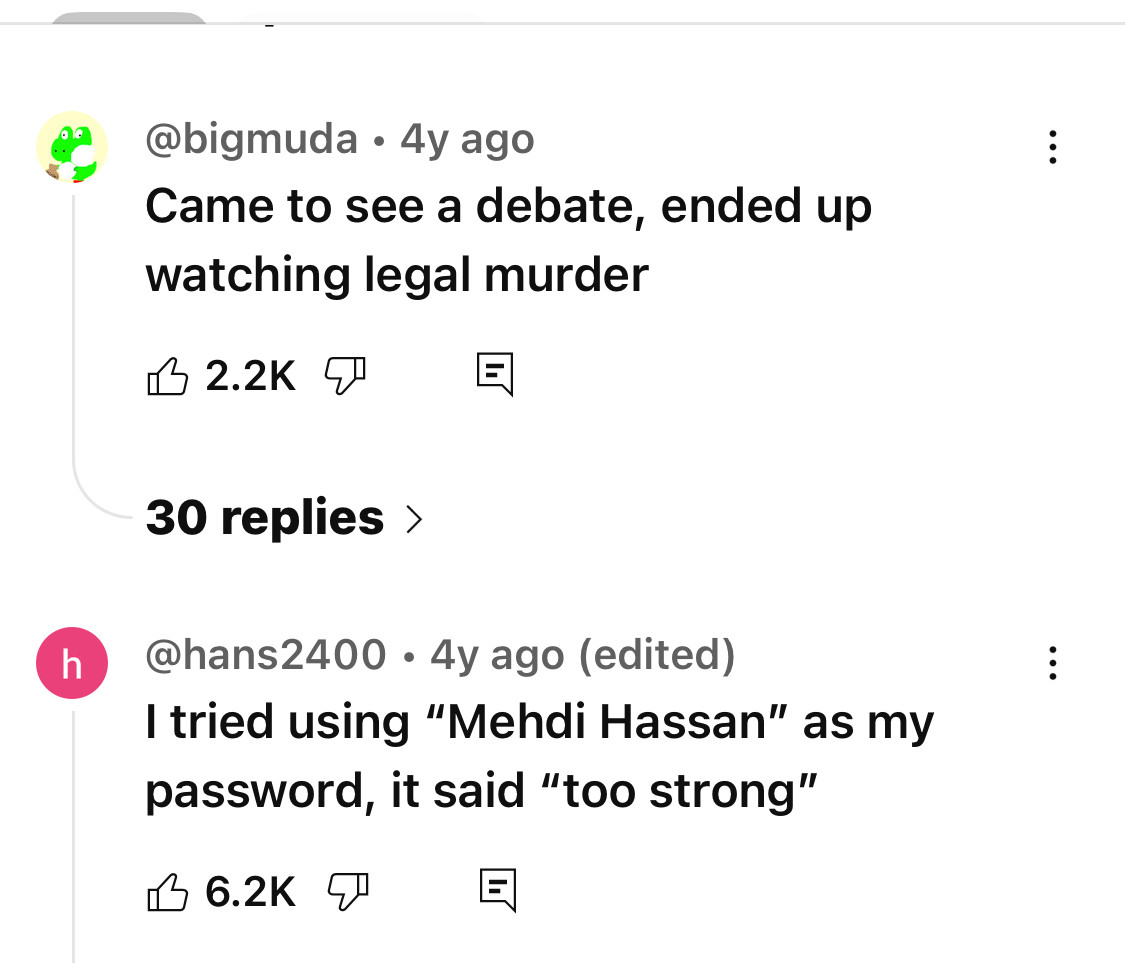Expand the 30 replies thread
The width and height of the screenshot is (1125, 963).
pyautogui.click(x=284, y=517)
